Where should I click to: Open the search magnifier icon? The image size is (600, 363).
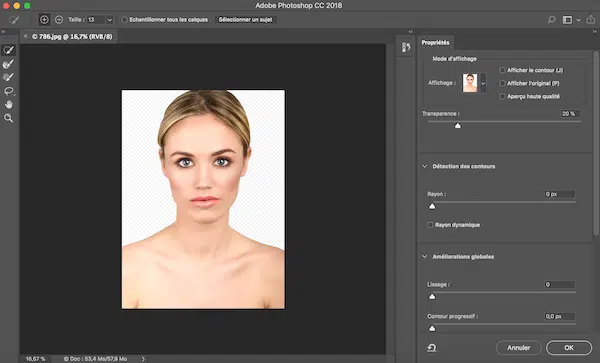point(551,20)
